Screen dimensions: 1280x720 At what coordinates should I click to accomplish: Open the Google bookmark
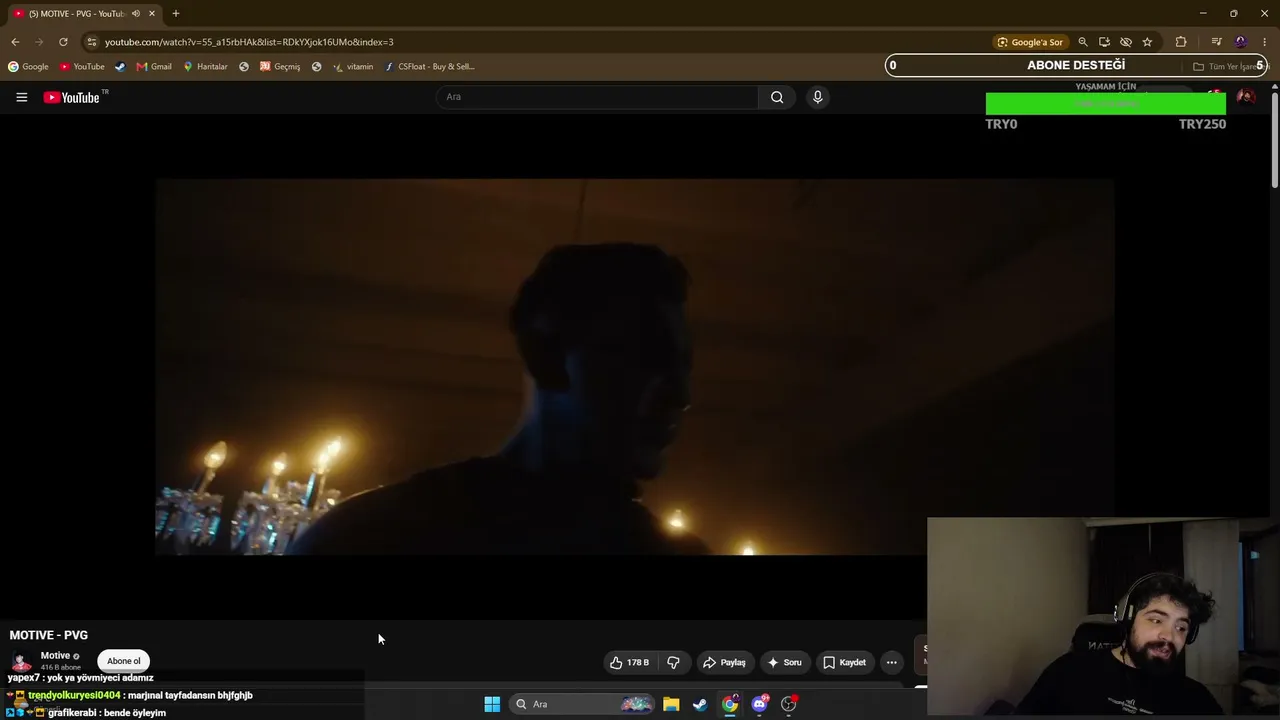pyautogui.click(x=28, y=67)
